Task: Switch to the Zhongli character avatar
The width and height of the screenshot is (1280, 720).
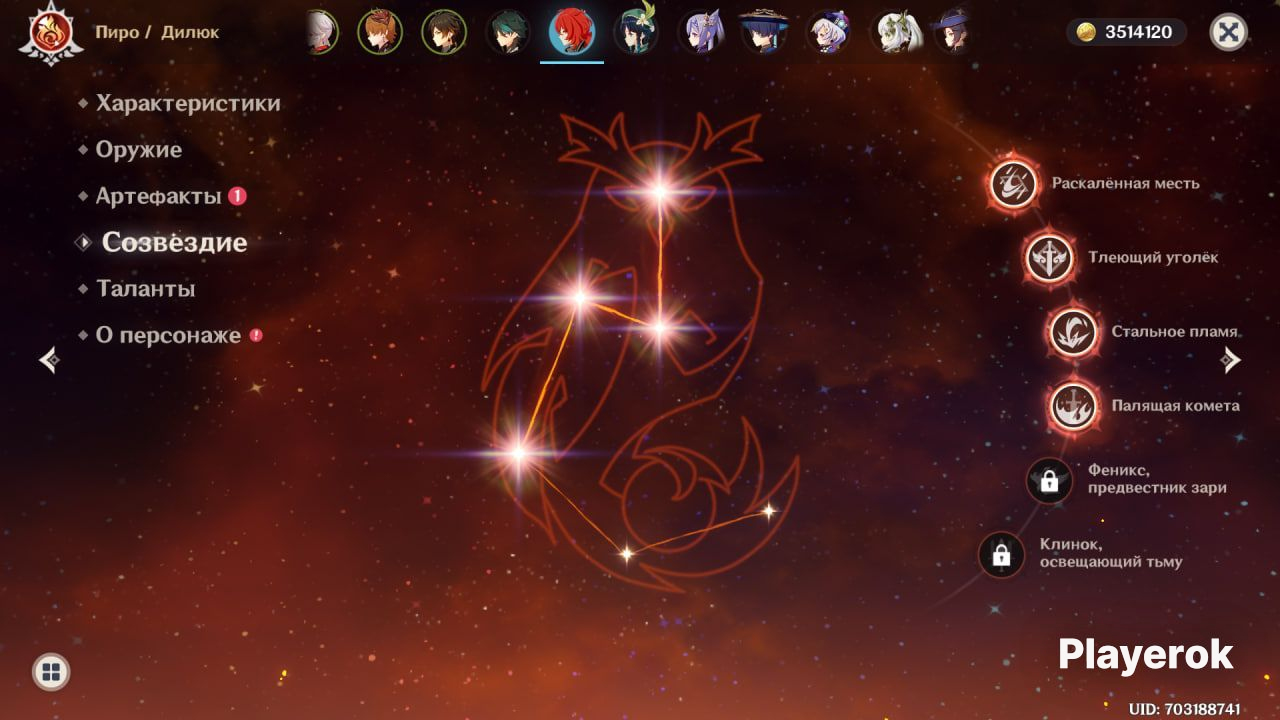Action: [444, 32]
